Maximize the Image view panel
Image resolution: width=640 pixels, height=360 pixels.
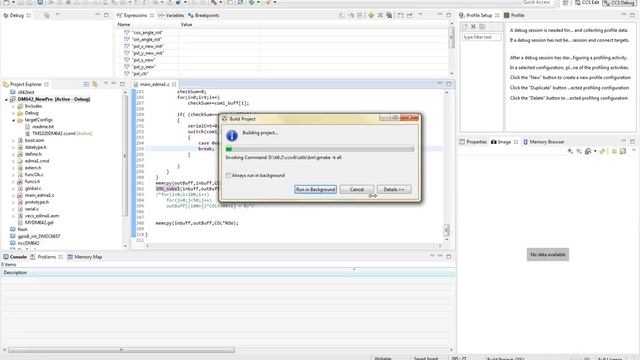[632, 142]
